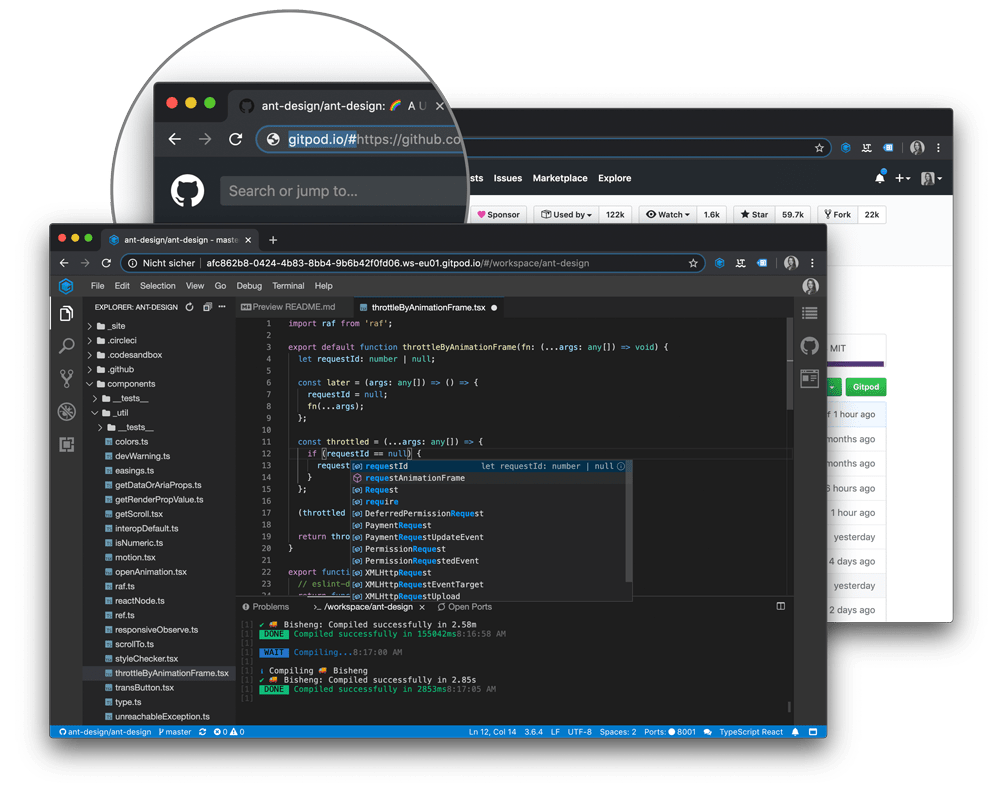Switch to Preview README.md tab
The image size is (1000, 795).
[288, 307]
